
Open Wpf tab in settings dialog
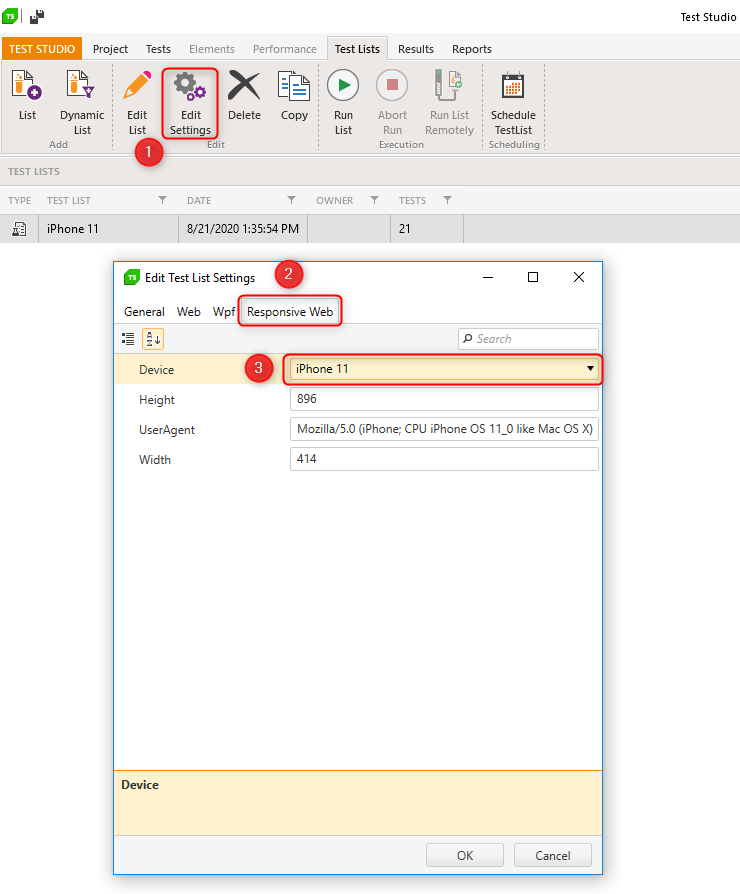coord(223,312)
